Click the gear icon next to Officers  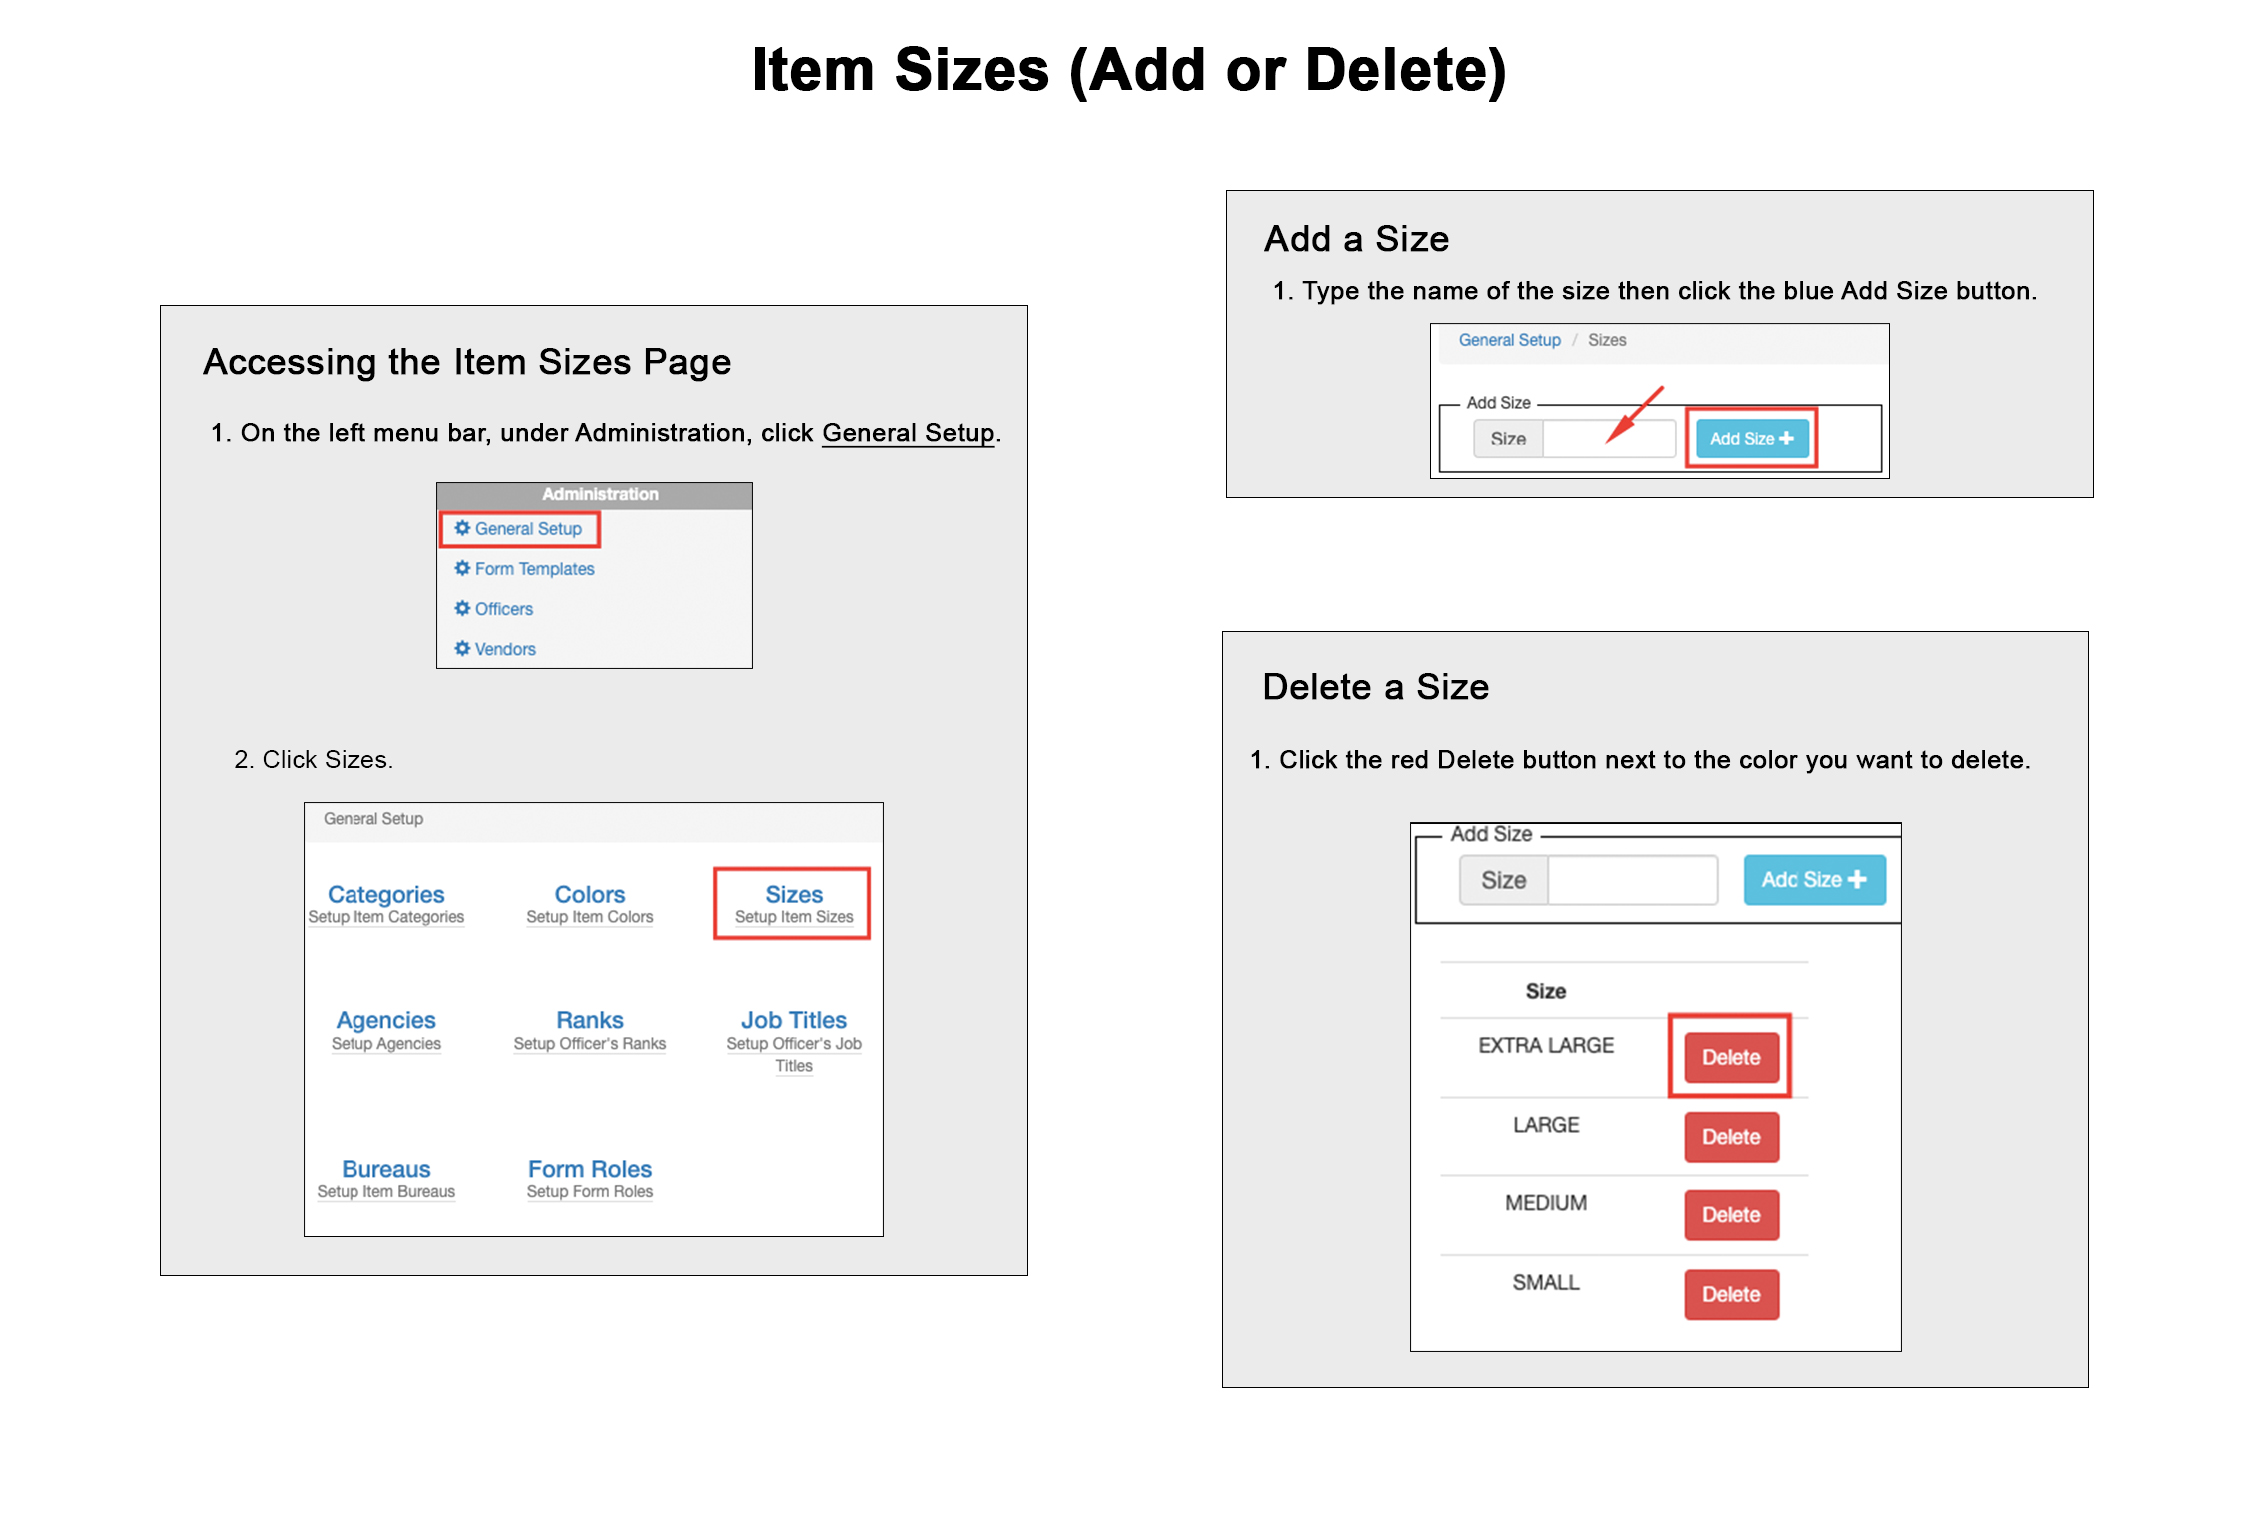pos(462,608)
